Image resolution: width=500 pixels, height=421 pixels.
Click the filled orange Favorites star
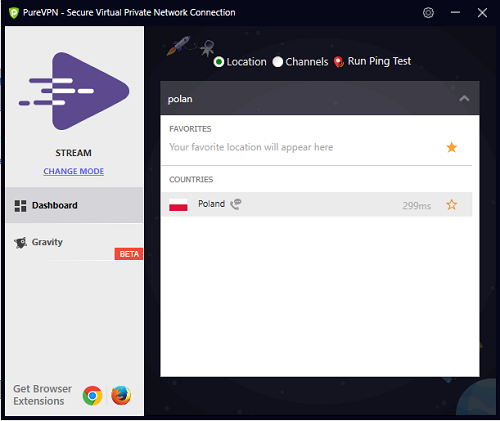[452, 147]
